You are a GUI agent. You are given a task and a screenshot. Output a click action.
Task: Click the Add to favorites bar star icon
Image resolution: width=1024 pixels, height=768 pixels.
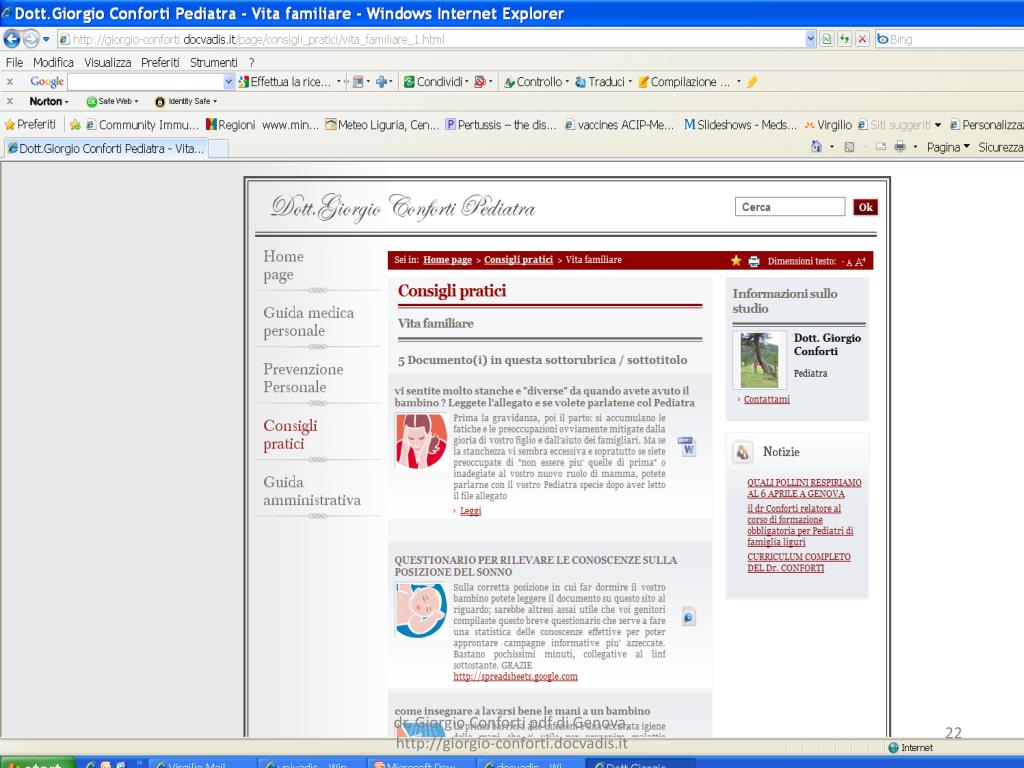(x=75, y=124)
